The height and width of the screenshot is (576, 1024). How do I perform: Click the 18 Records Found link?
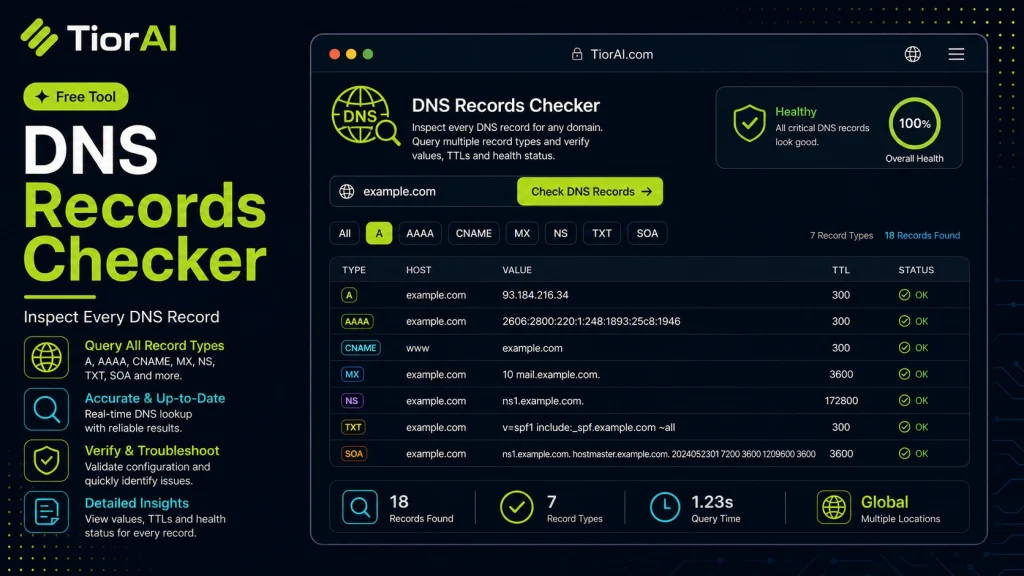point(922,235)
